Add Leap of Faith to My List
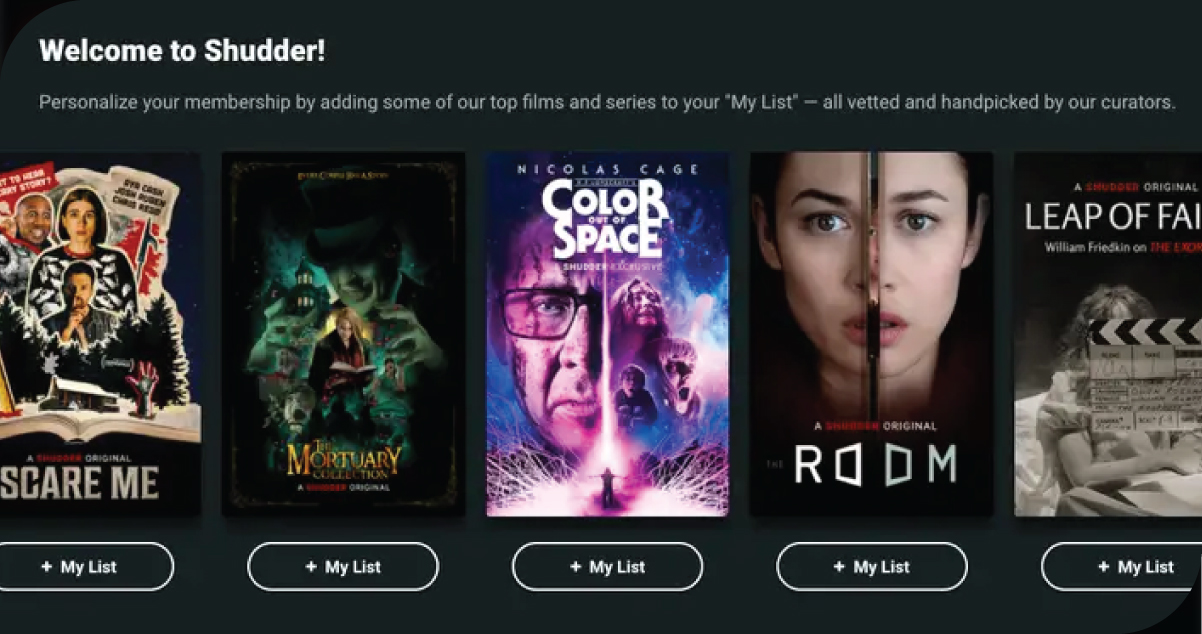The width and height of the screenshot is (1202, 634). 1122,567
